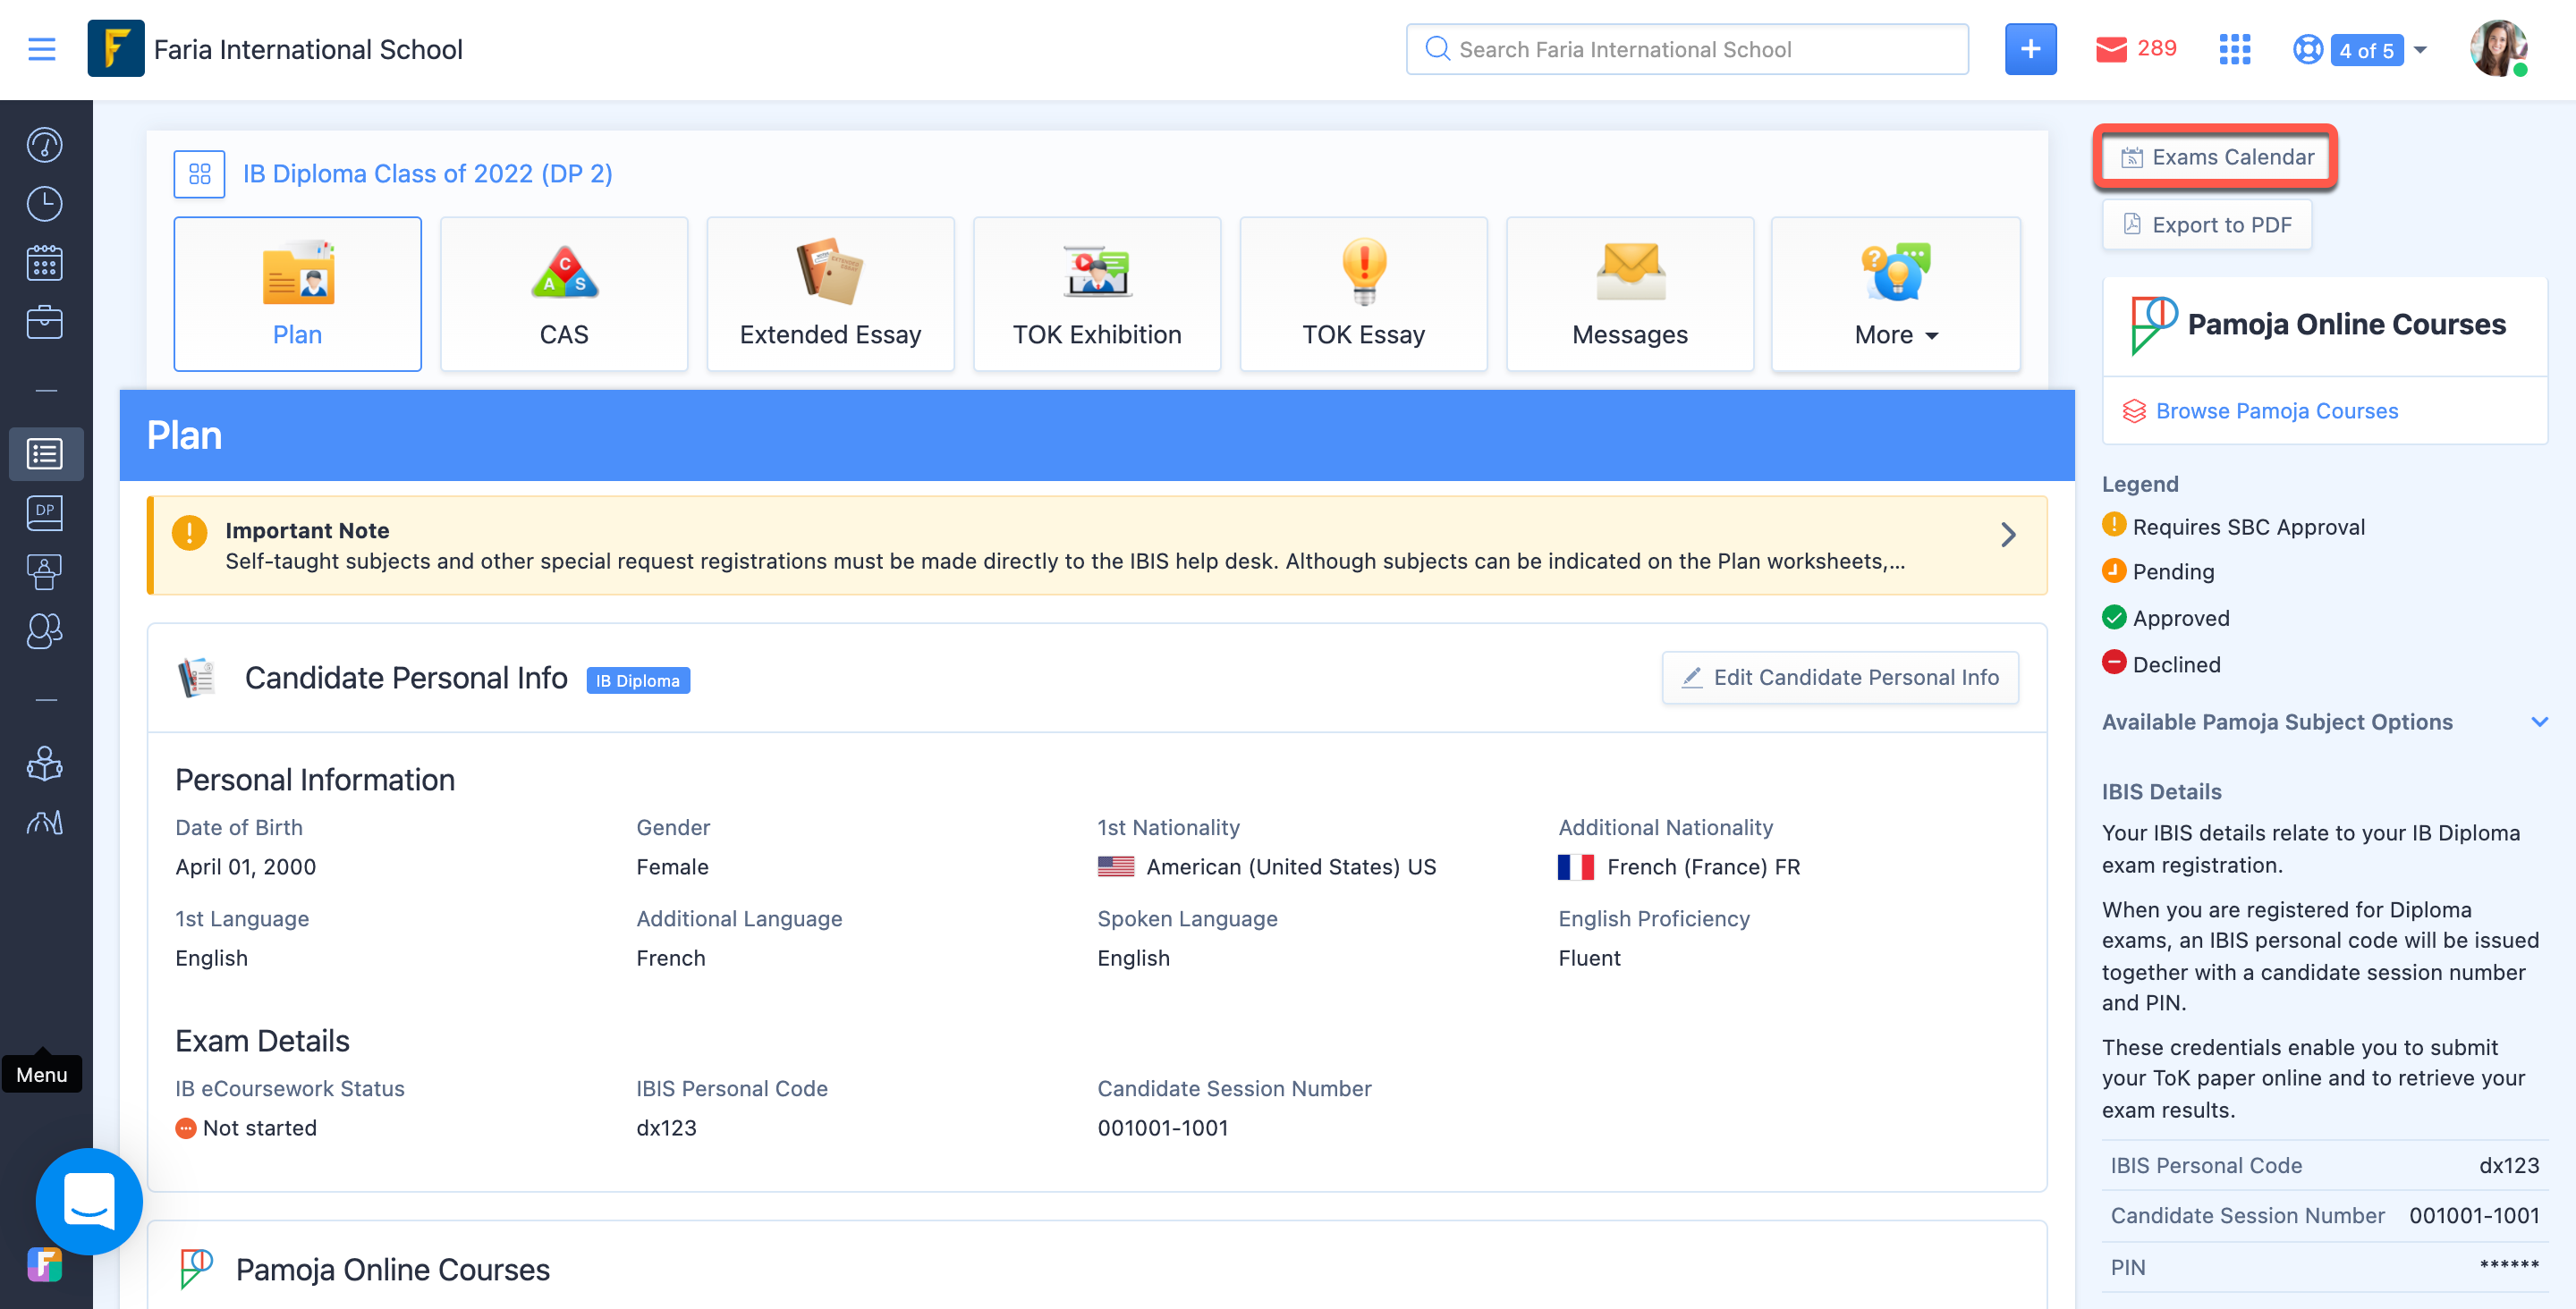The image size is (2576, 1309).
Task: Click the colorful F app icon
Action: pos(44,1264)
